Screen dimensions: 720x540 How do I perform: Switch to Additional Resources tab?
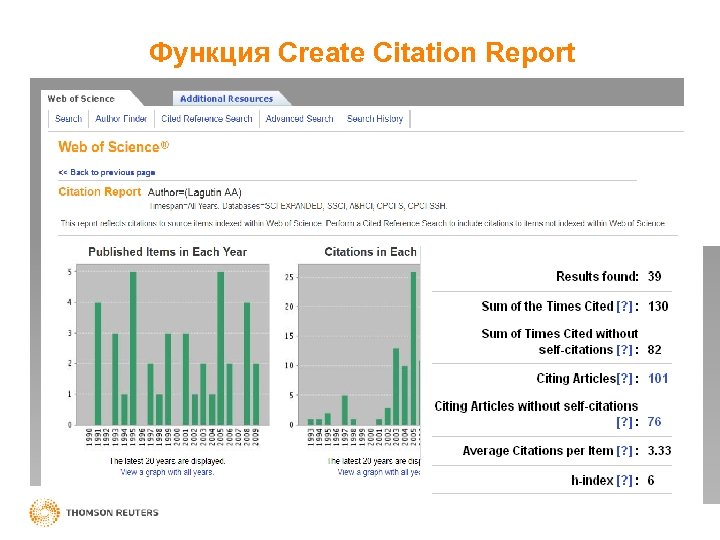pyautogui.click(x=226, y=99)
